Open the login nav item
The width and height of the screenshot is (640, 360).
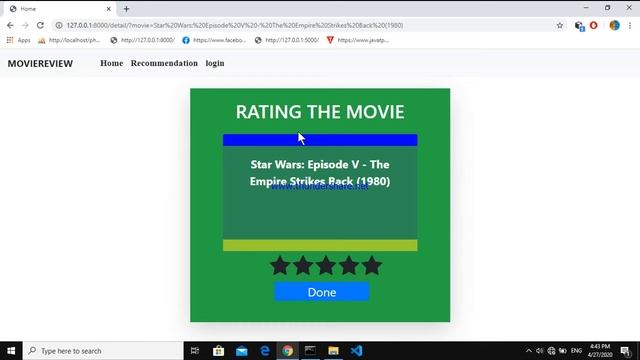click(x=215, y=63)
